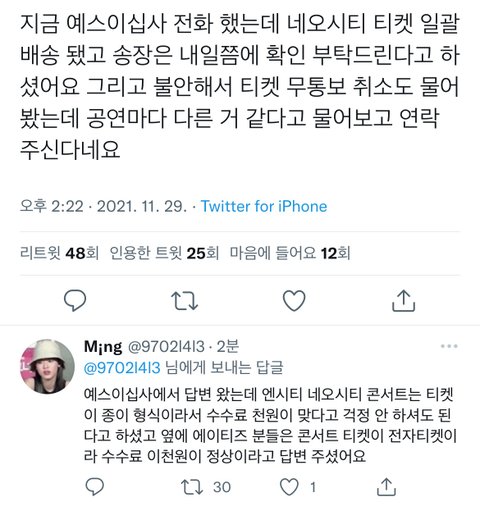480x511 pixels.
Task: Share Ming's reply tweet
Action: (386, 487)
